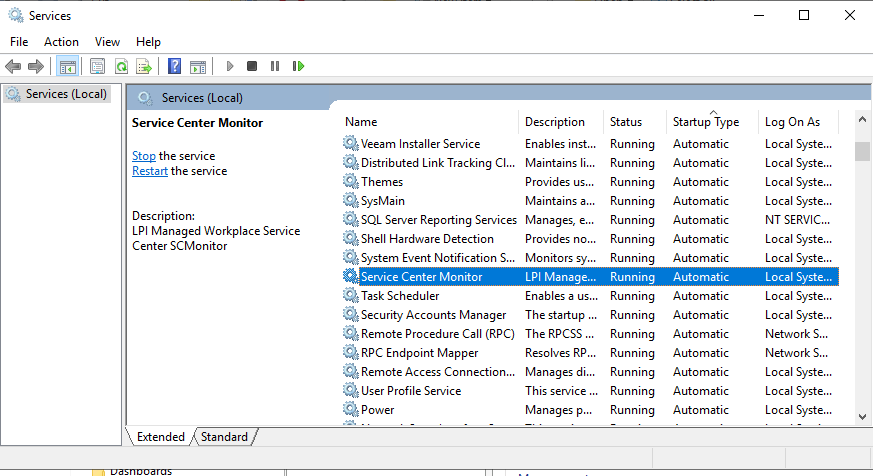Toggle the Show/Hide Action Pane icon

pyautogui.click(x=198, y=67)
